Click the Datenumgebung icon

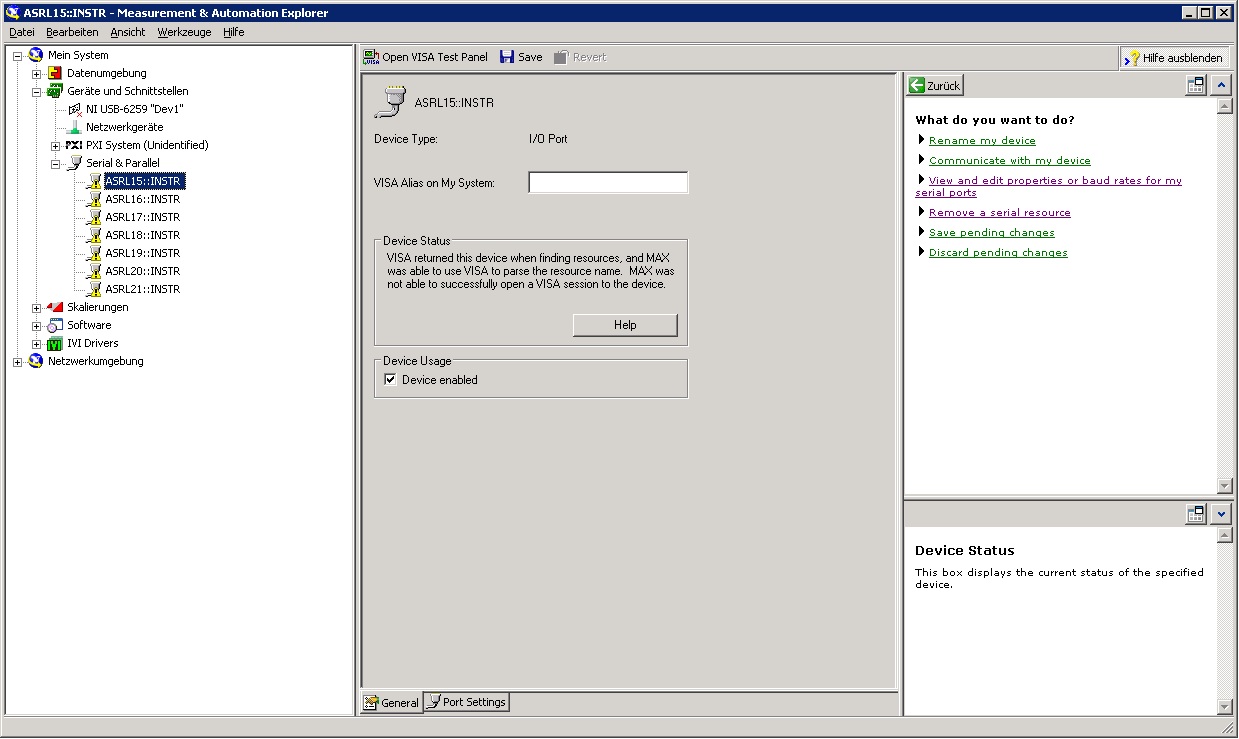(55, 73)
